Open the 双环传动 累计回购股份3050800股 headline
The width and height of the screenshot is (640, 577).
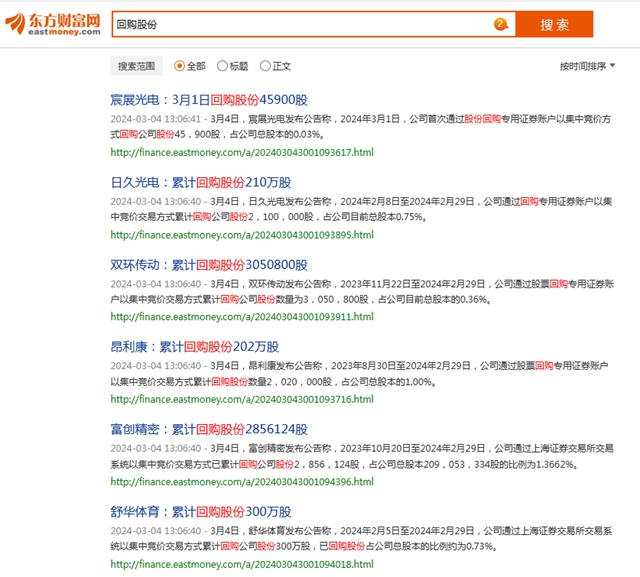pyautogui.click(x=209, y=265)
